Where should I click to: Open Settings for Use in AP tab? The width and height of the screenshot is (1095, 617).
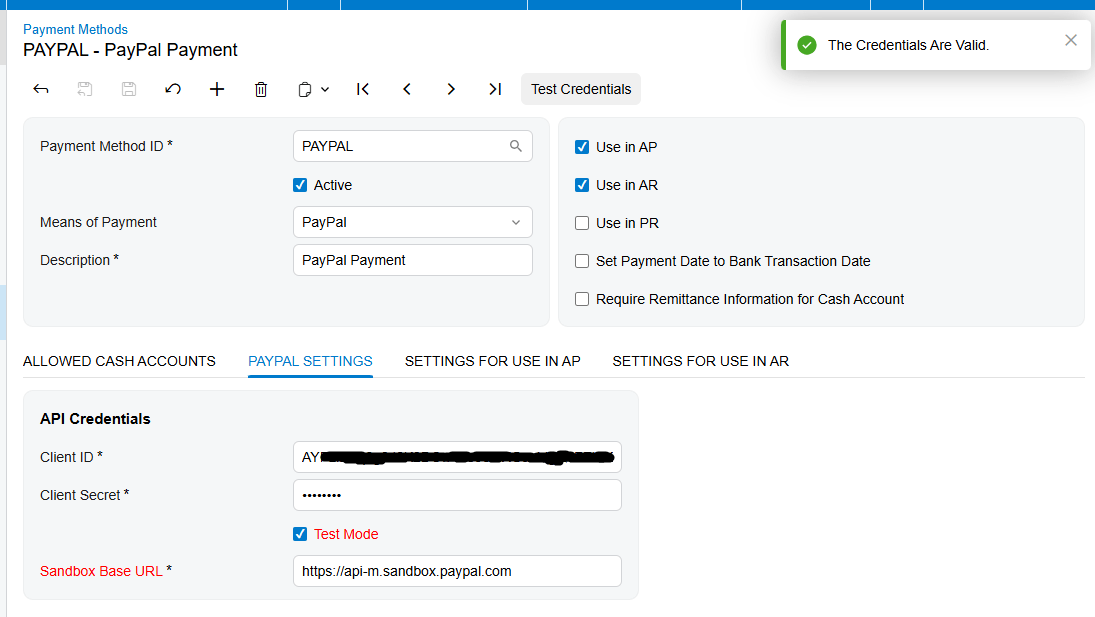pyautogui.click(x=492, y=361)
